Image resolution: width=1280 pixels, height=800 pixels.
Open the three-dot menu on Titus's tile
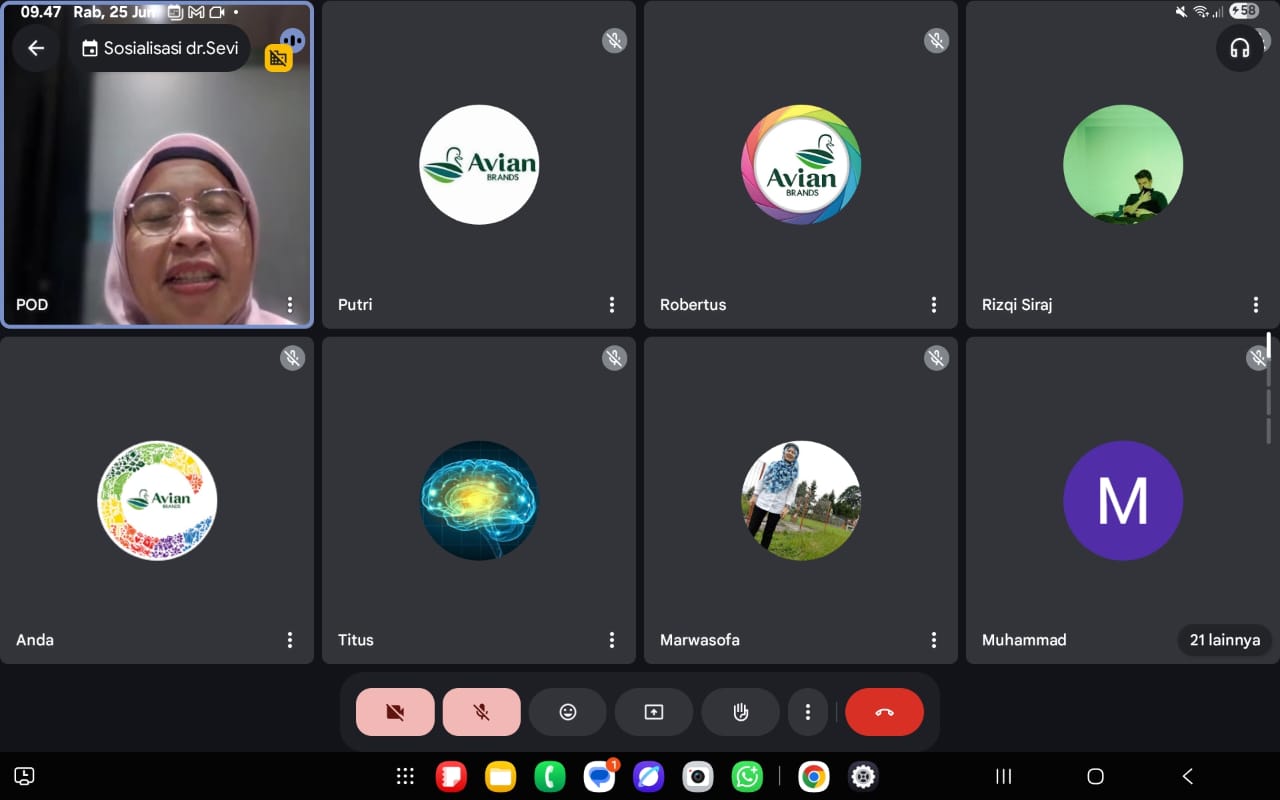(x=612, y=640)
